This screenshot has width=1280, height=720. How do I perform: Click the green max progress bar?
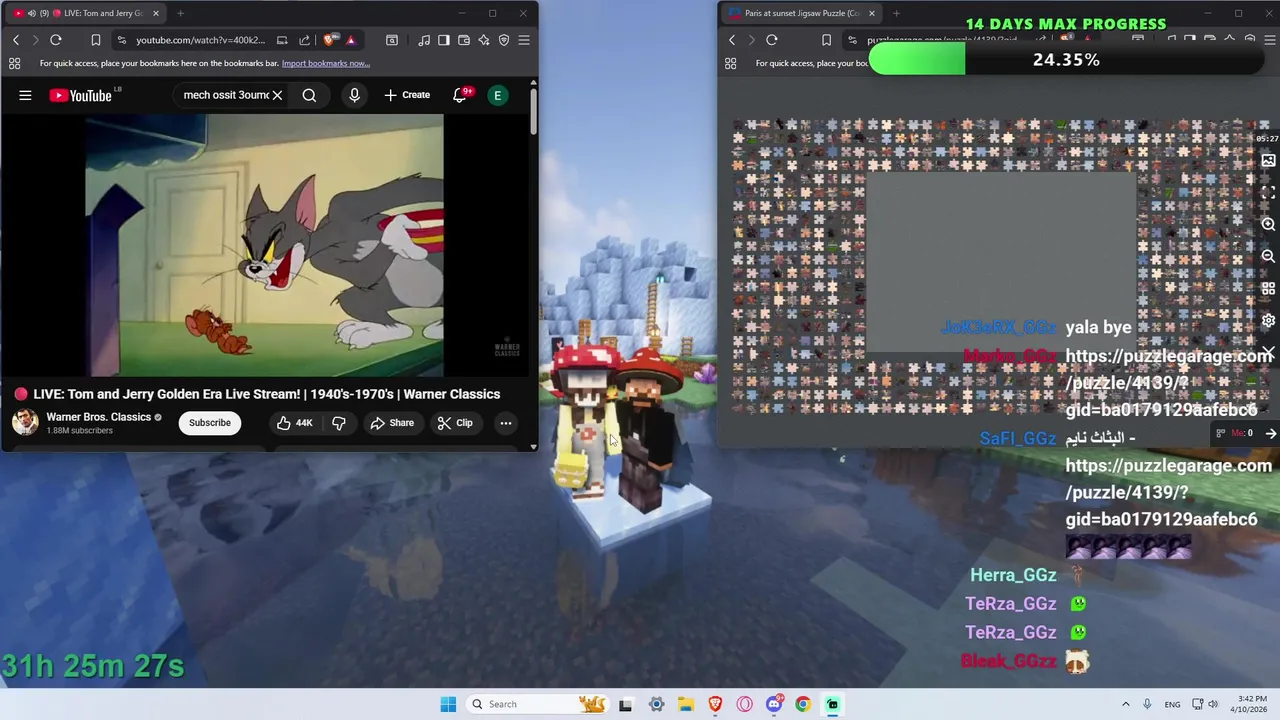point(917,60)
